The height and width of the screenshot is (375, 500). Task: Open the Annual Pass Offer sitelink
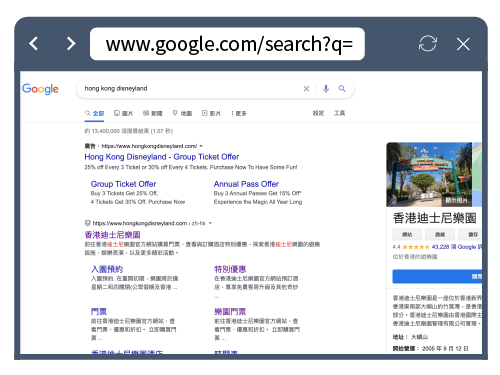(x=246, y=184)
